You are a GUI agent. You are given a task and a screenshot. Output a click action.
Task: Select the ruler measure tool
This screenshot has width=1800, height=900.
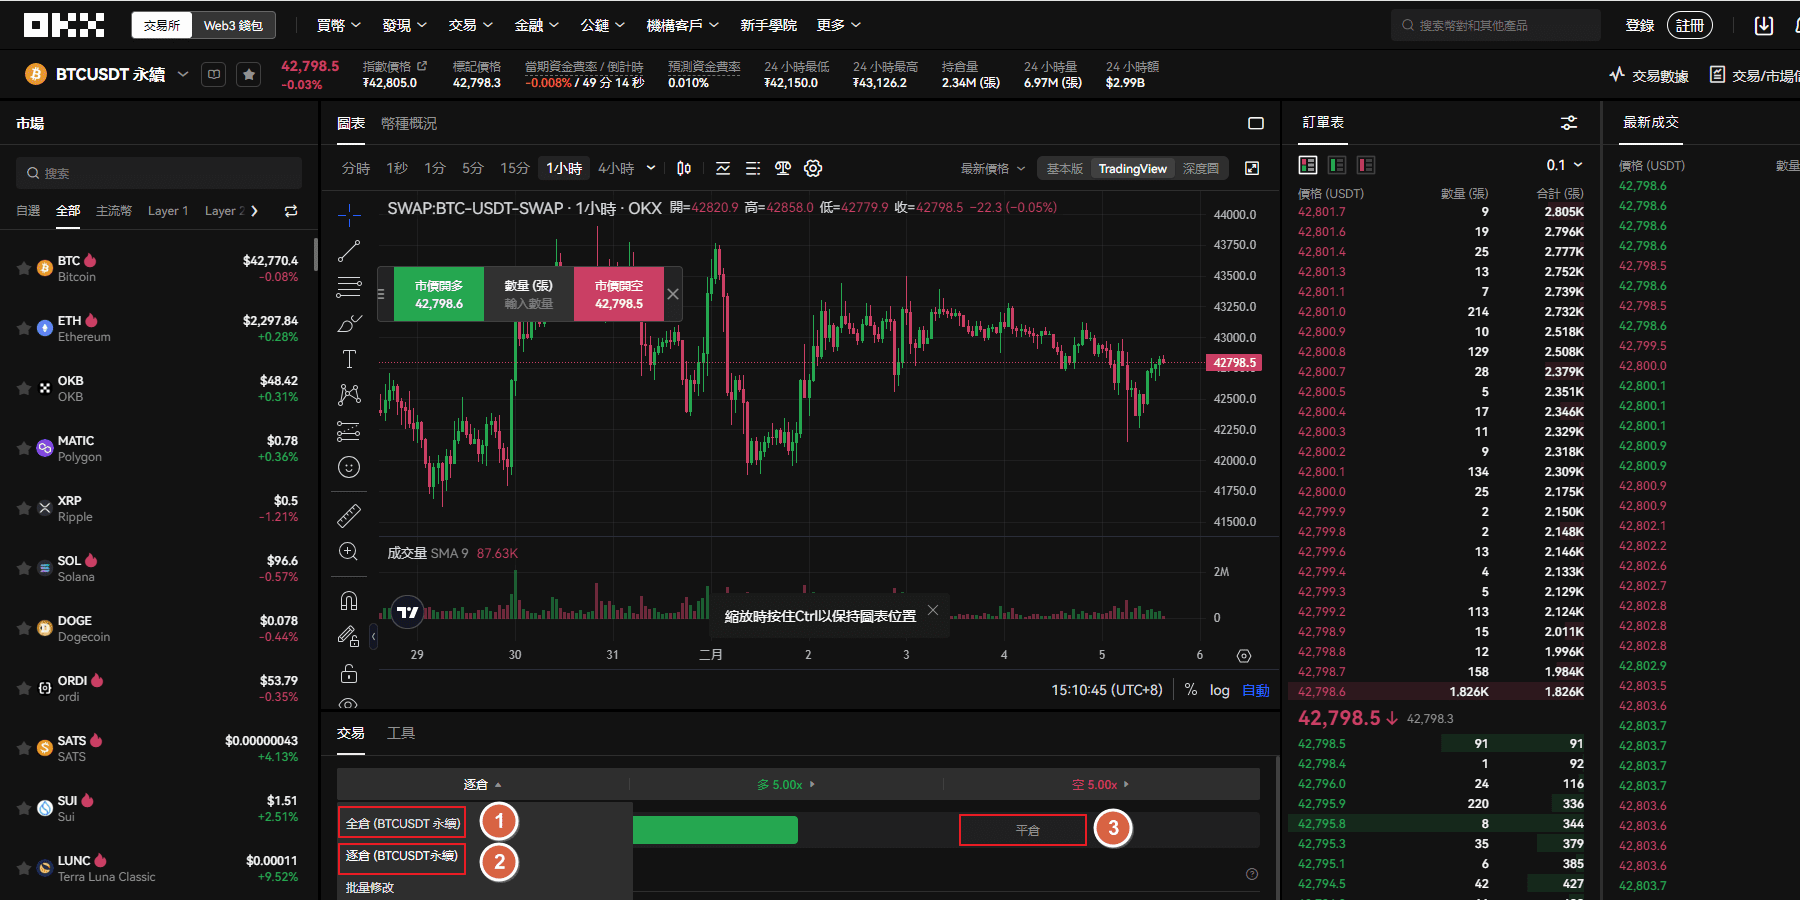point(349,516)
